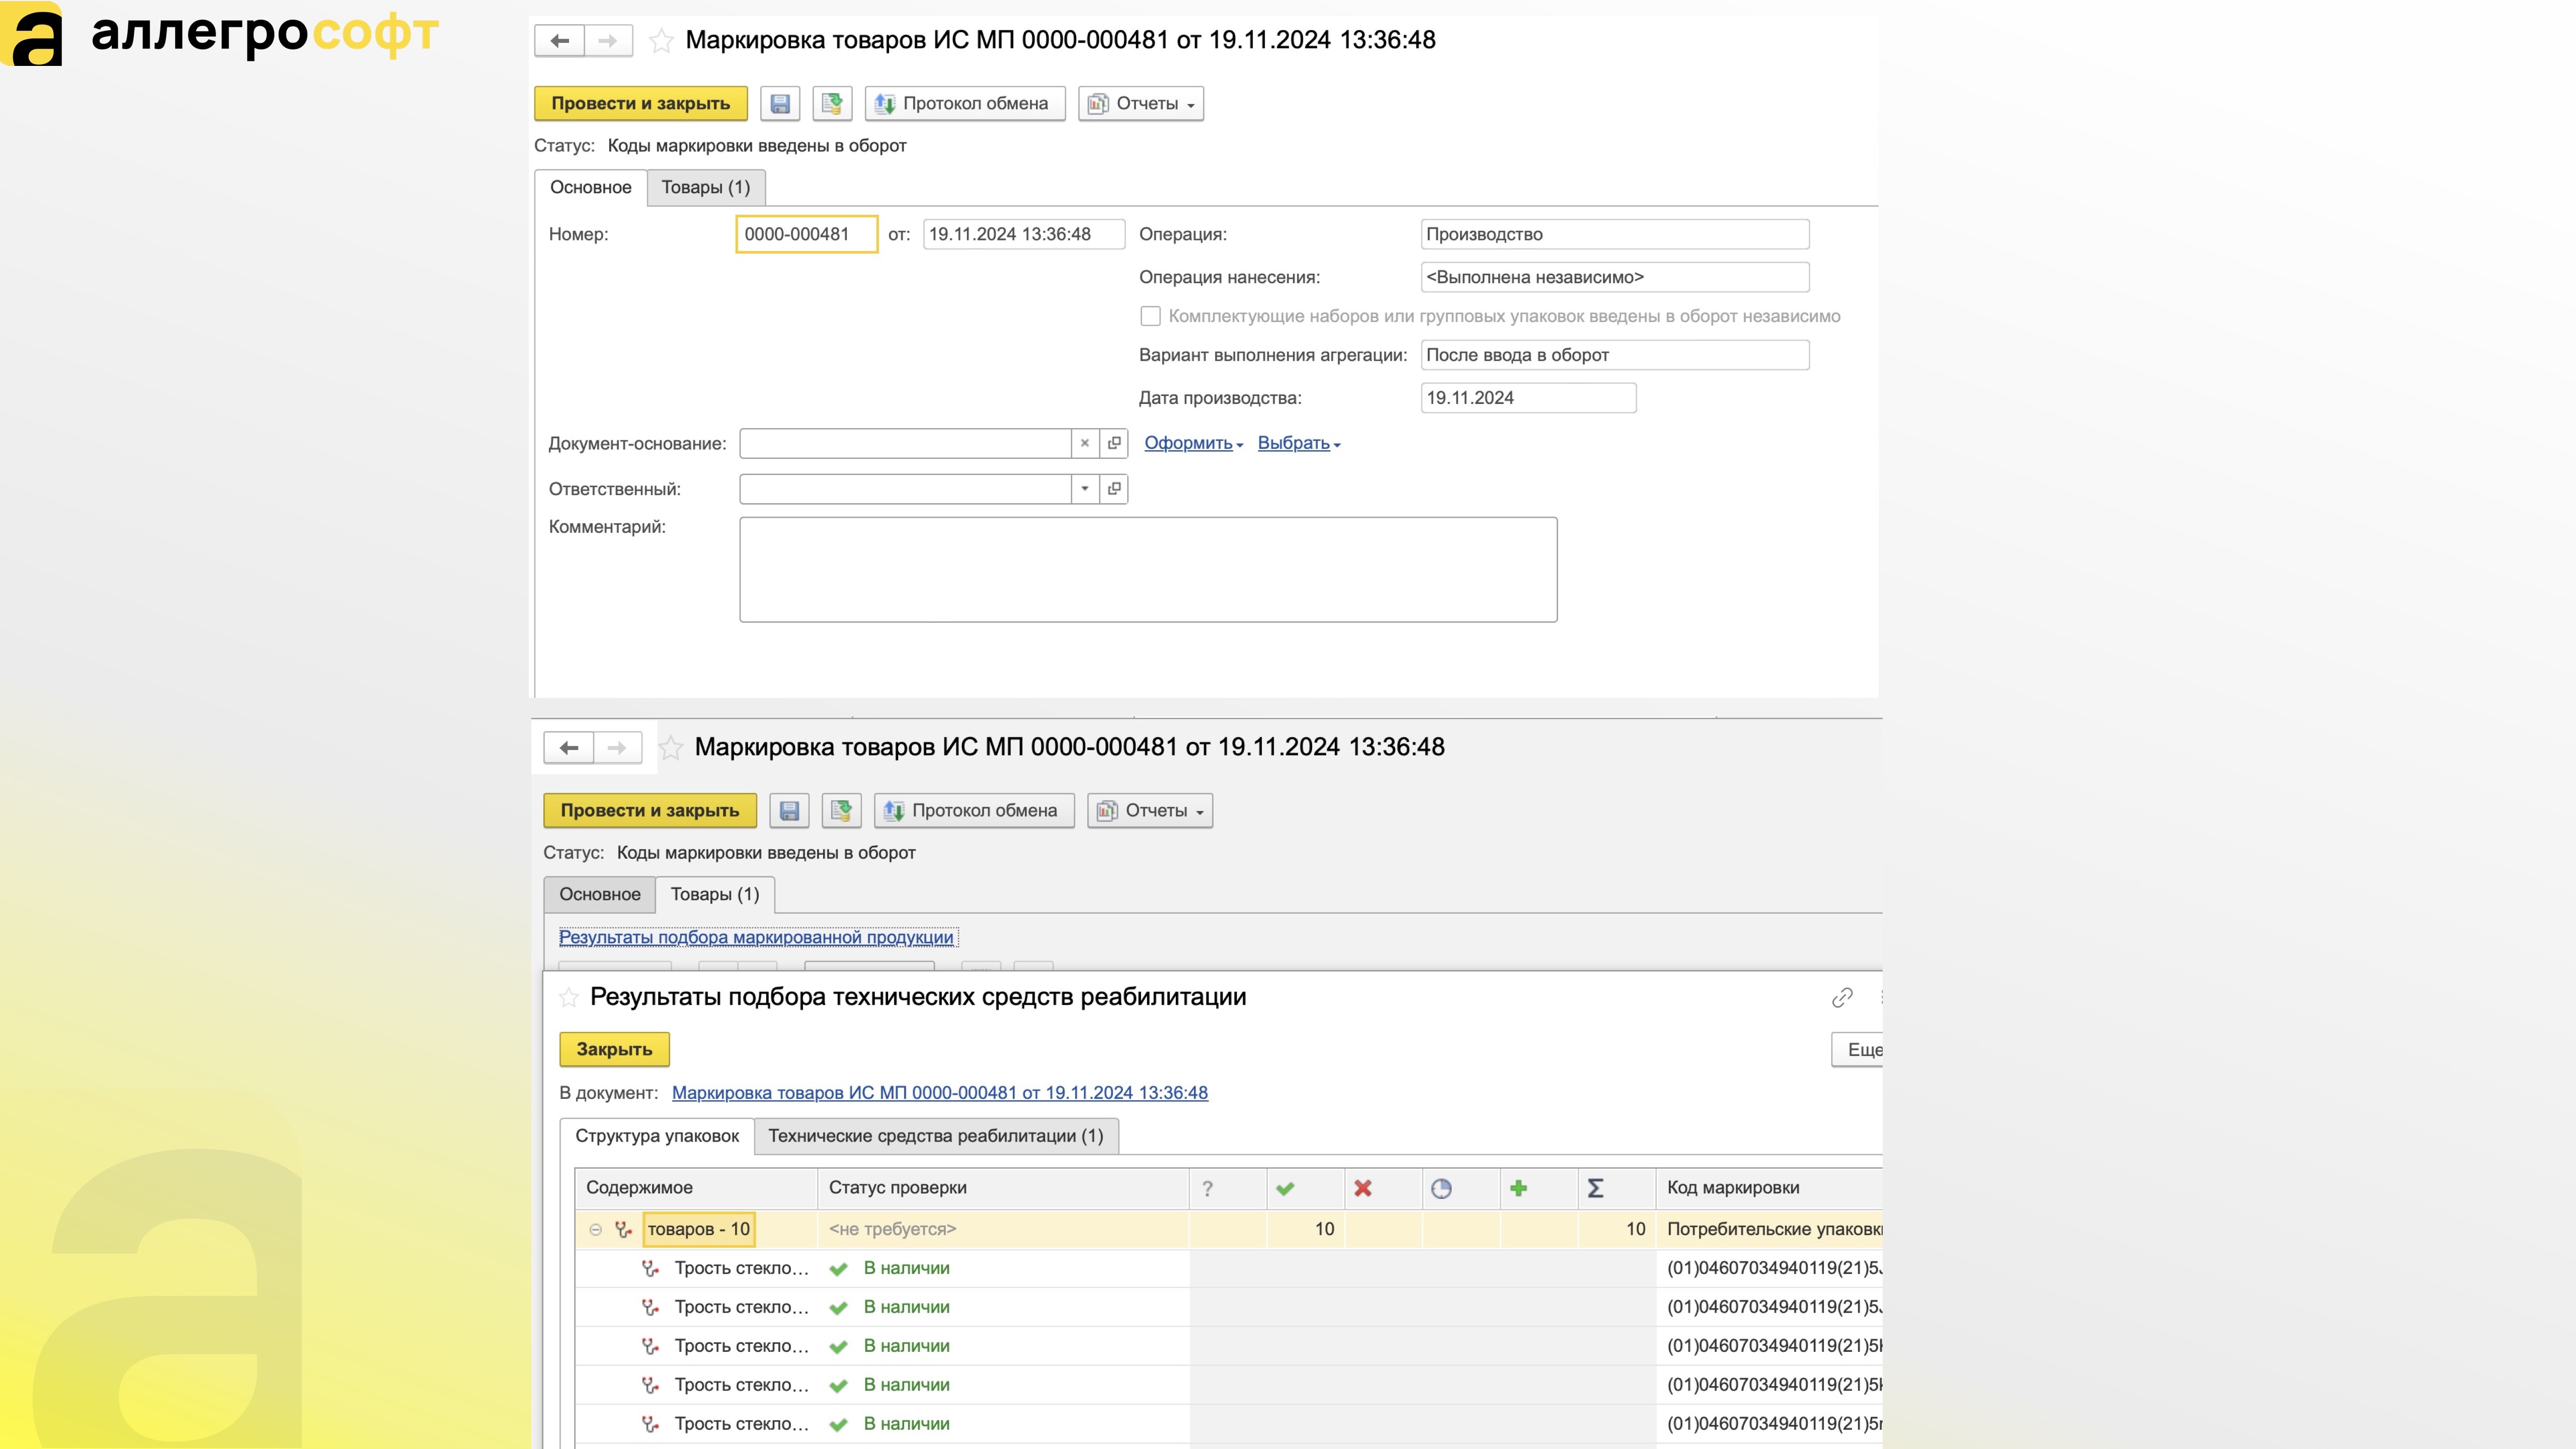
Task: Click the post document icon in upper toolbar
Action: click(832, 104)
